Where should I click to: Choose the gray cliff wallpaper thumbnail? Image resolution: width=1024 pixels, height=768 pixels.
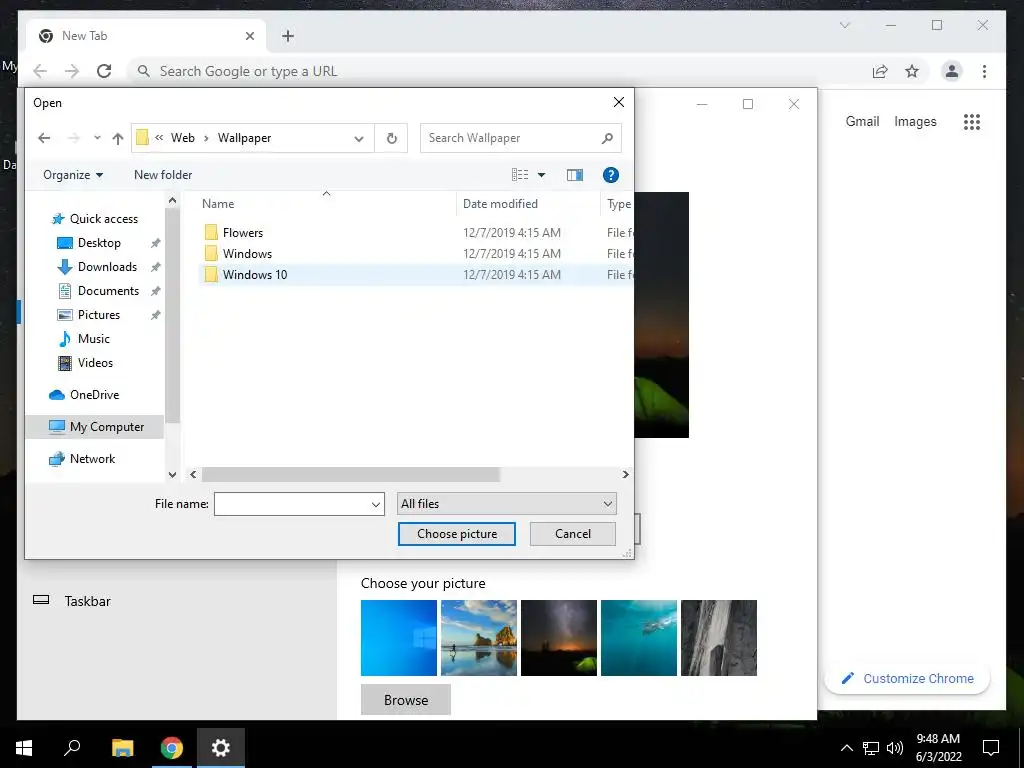(719, 638)
